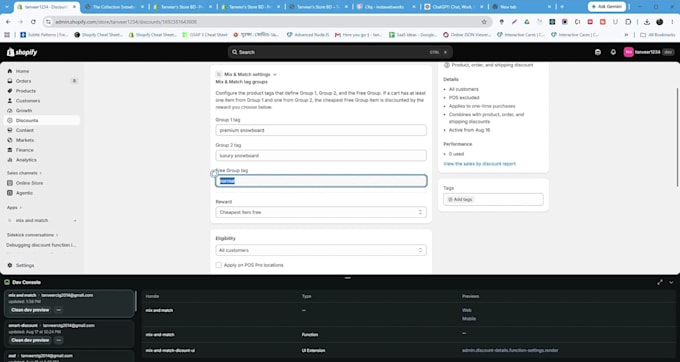Image resolution: width=680 pixels, height=362 pixels.
Task: Click the Dev Console title icon
Action: point(7,282)
